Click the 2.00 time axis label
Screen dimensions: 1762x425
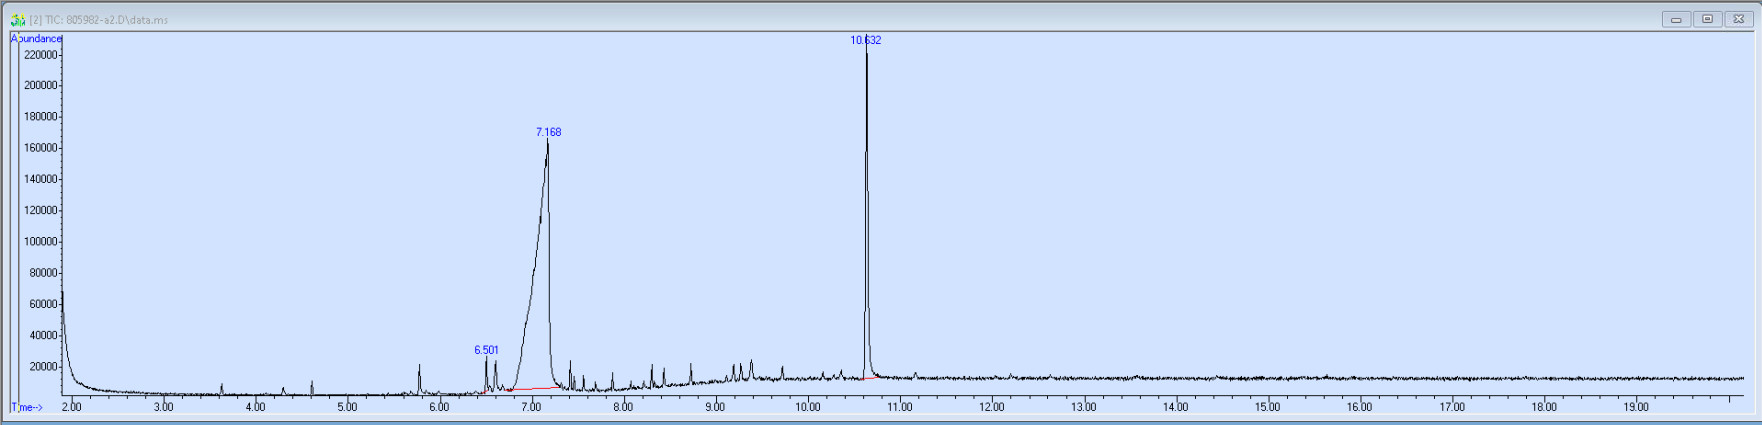[x=72, y=407]
